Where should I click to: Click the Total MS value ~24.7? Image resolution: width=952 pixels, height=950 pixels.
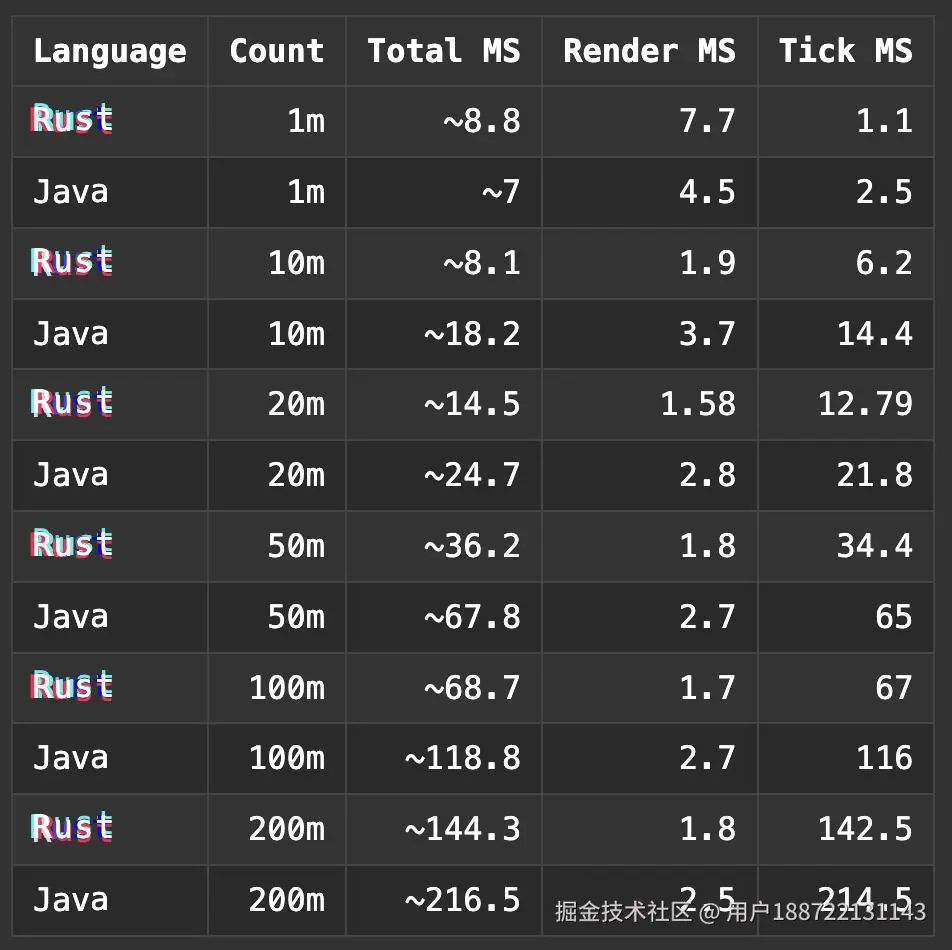point(472,475)
